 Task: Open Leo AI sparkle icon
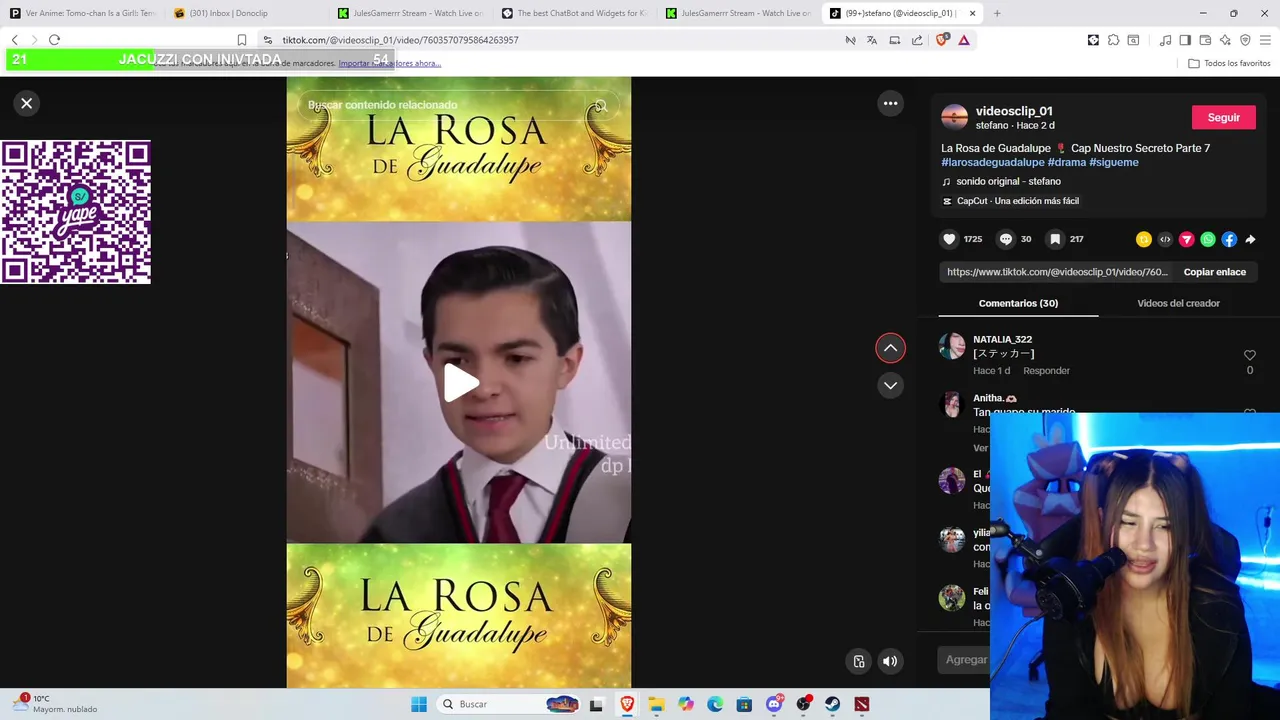pos(1225,40)
